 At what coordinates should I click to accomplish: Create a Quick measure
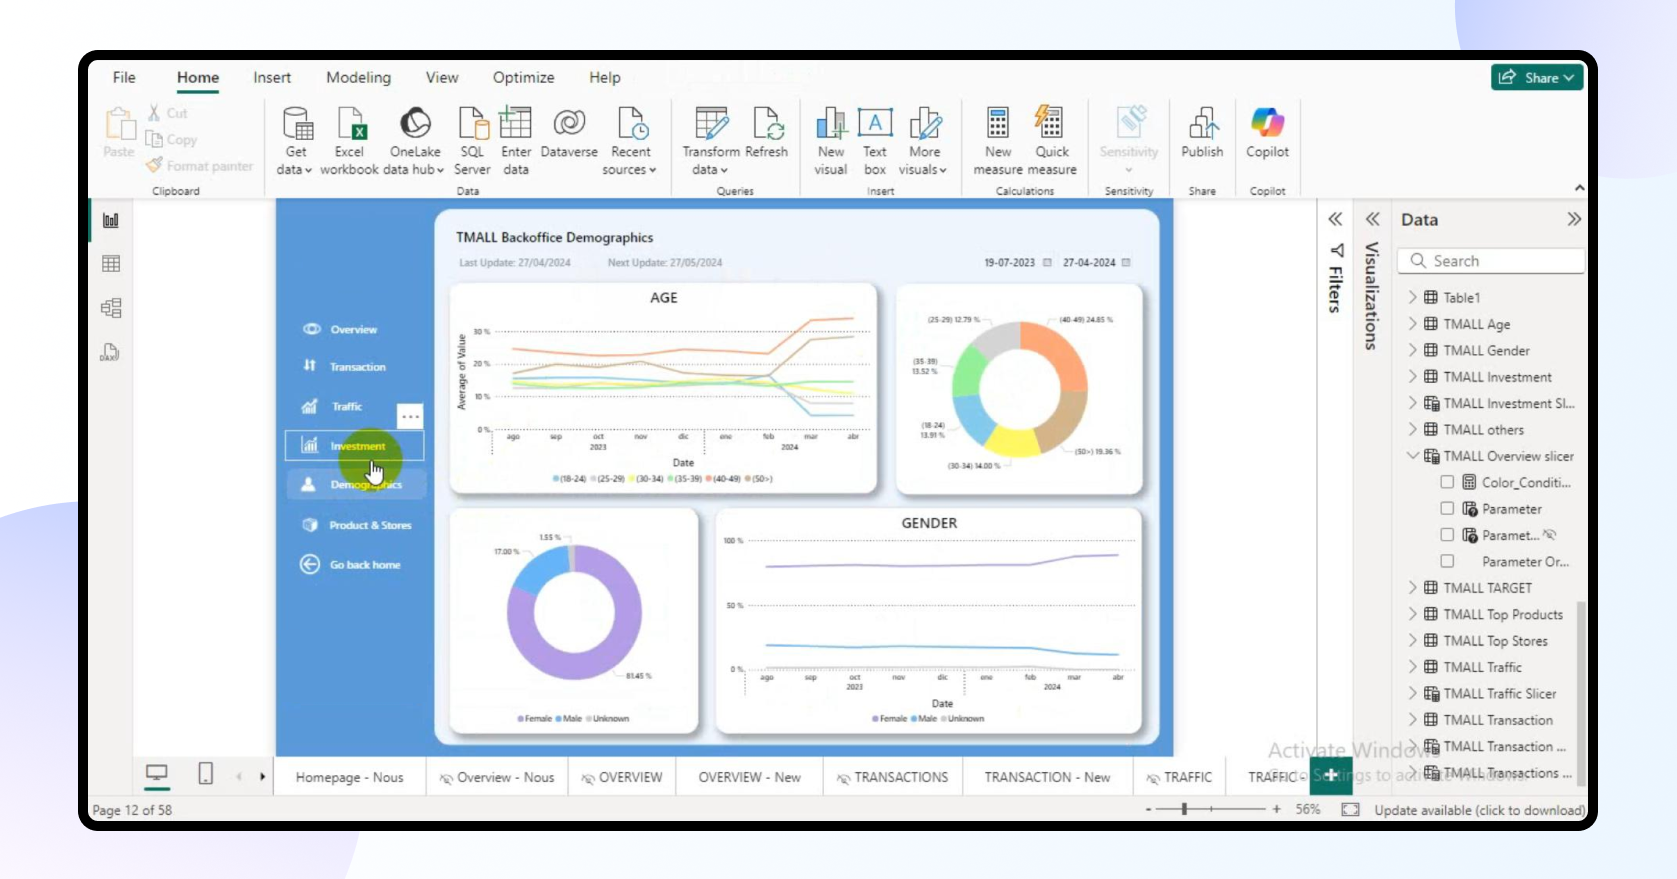tap(1052, 141)
